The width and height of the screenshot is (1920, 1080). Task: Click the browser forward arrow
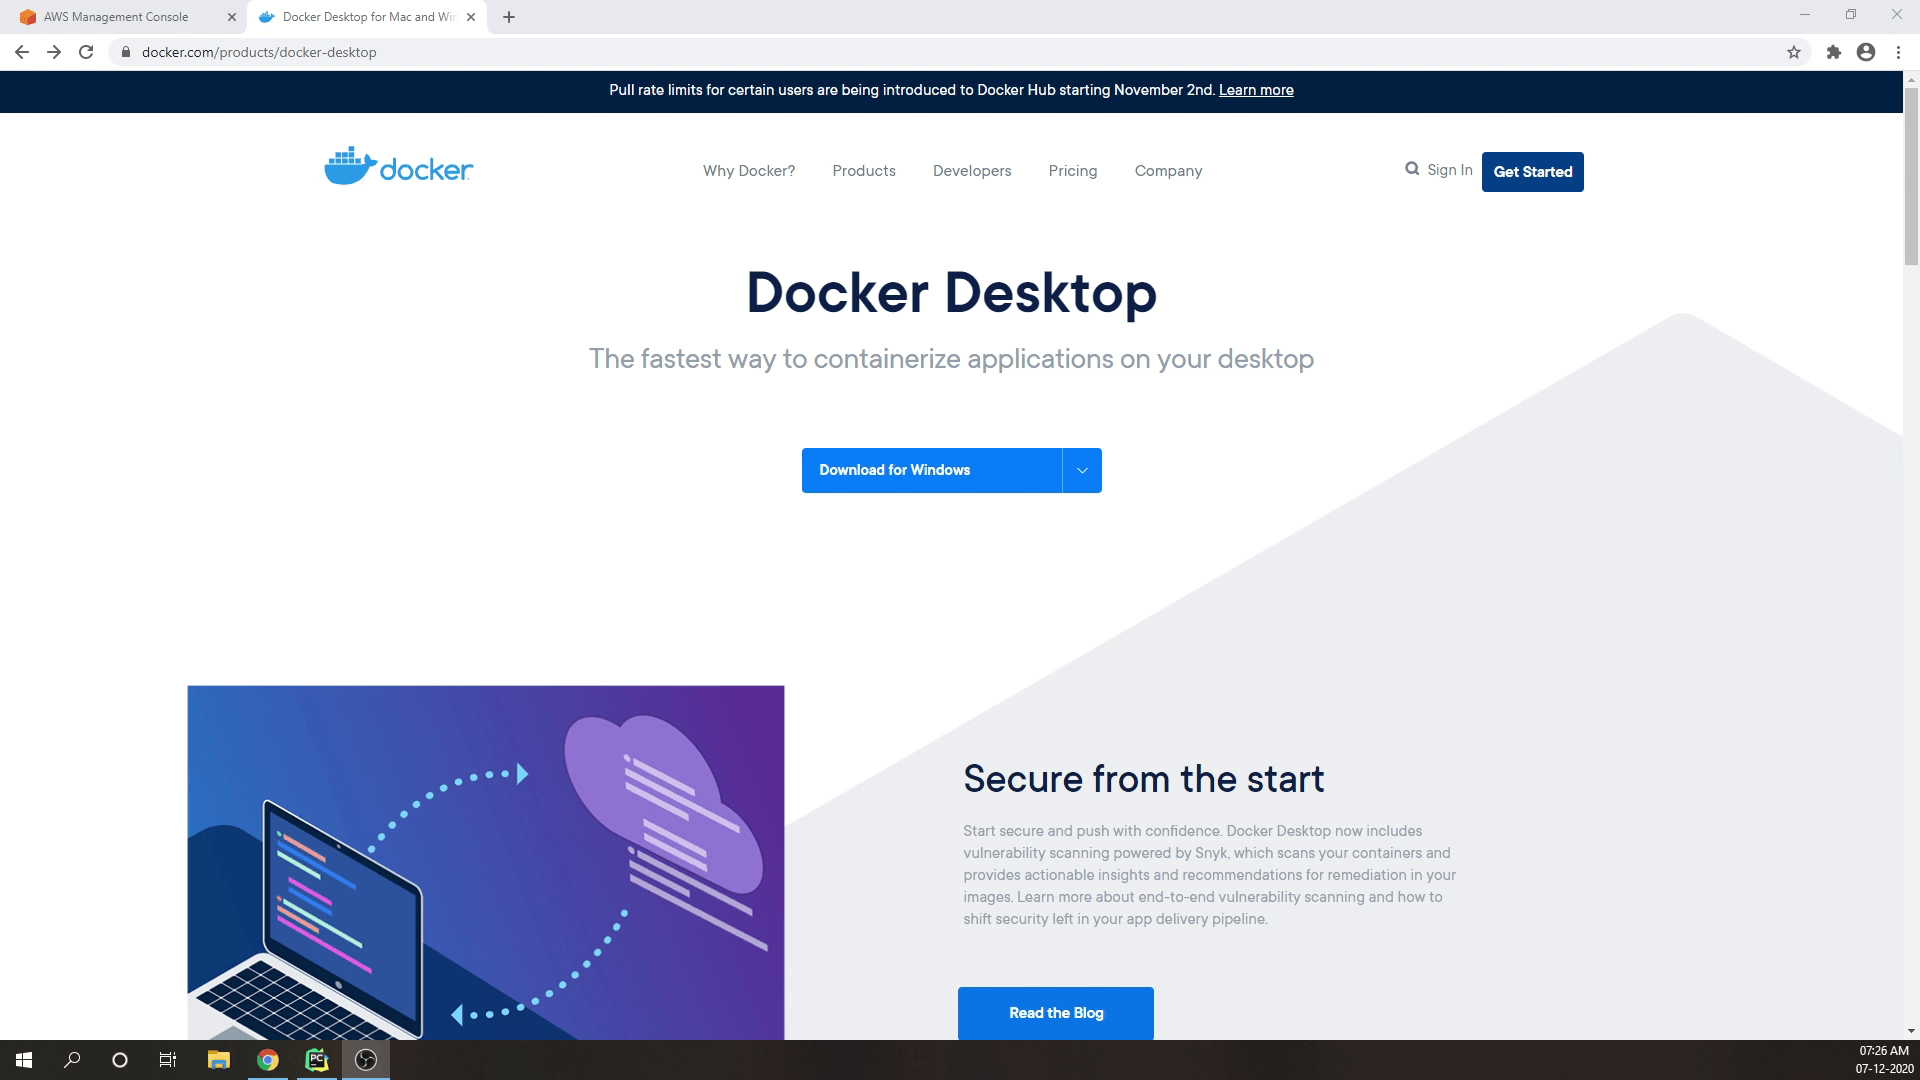pyautogui.click(x=54, y=52)
